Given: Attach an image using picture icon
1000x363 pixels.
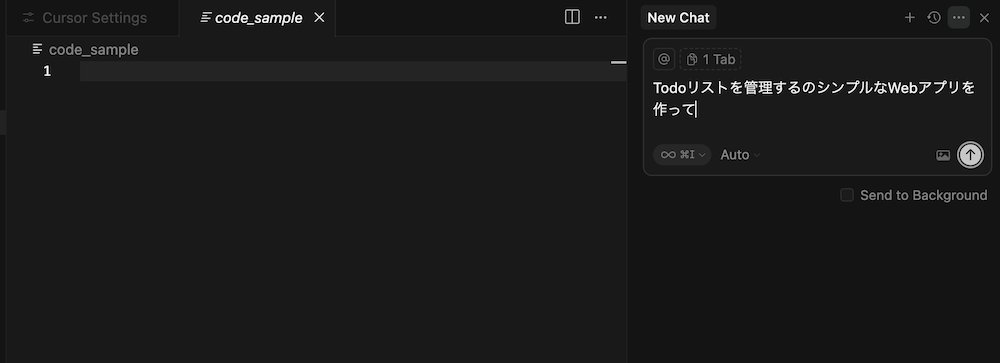Looking at the screenshot, I should [943, 155].
